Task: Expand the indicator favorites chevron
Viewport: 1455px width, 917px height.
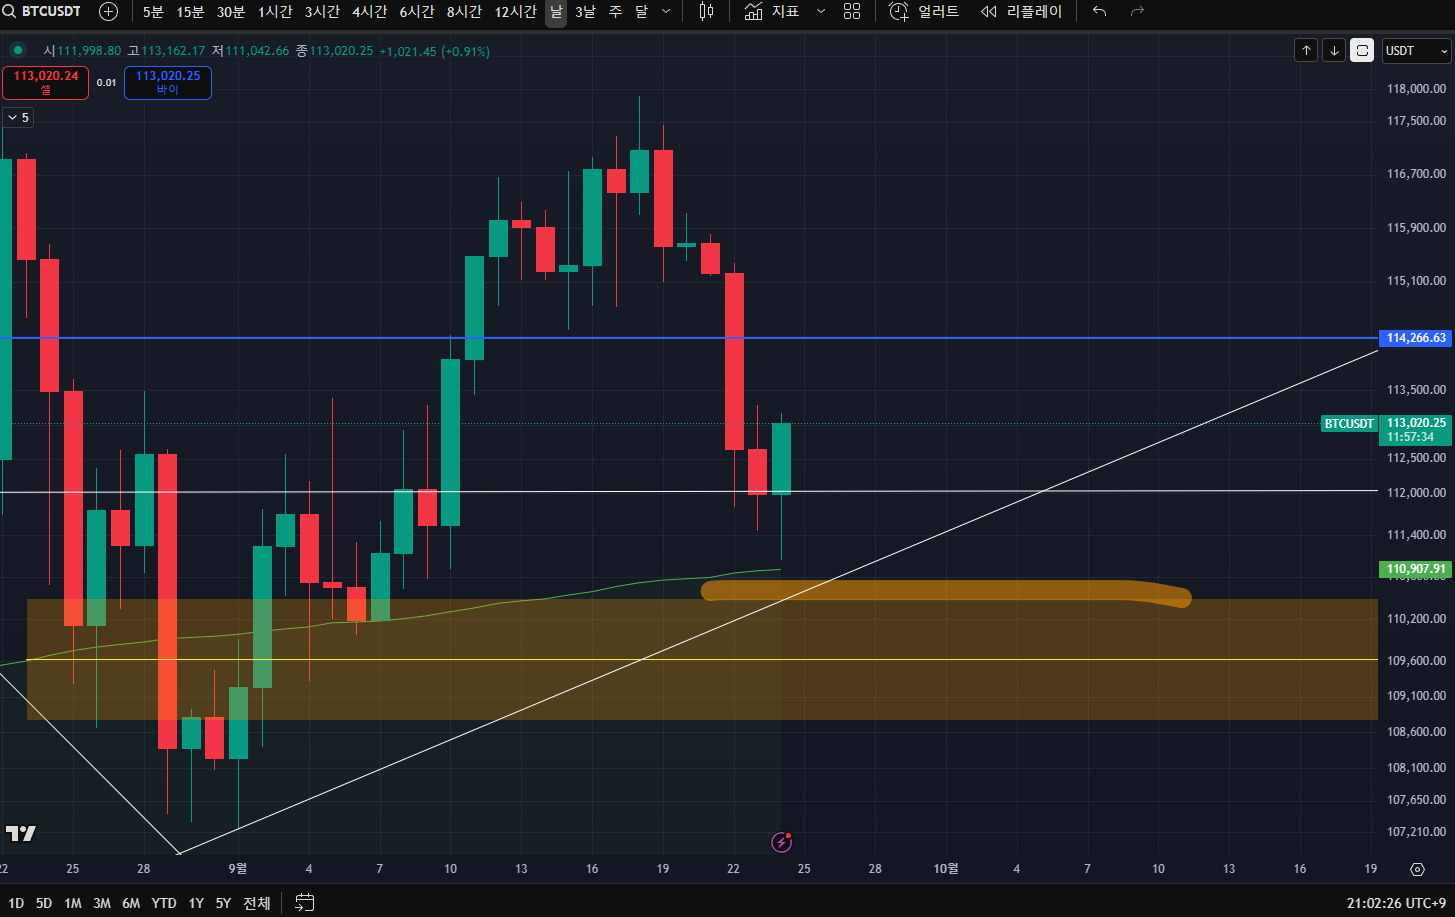Action: (x=821, y=12)
